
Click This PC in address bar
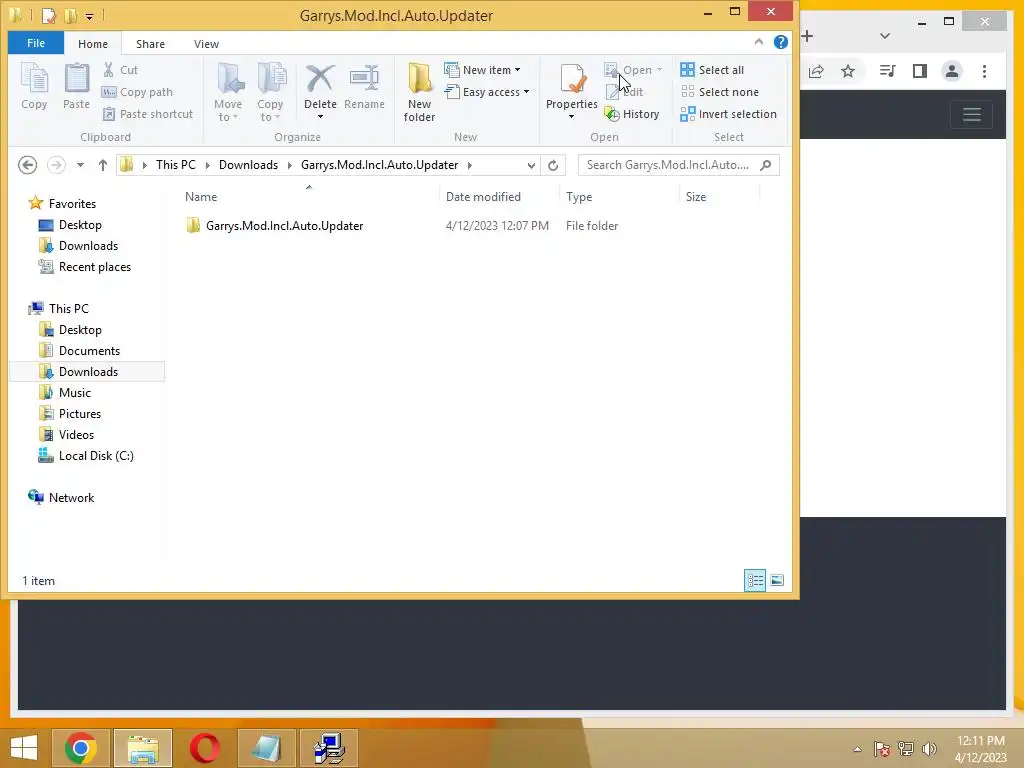pyautogui.click(x=176, y=165)
